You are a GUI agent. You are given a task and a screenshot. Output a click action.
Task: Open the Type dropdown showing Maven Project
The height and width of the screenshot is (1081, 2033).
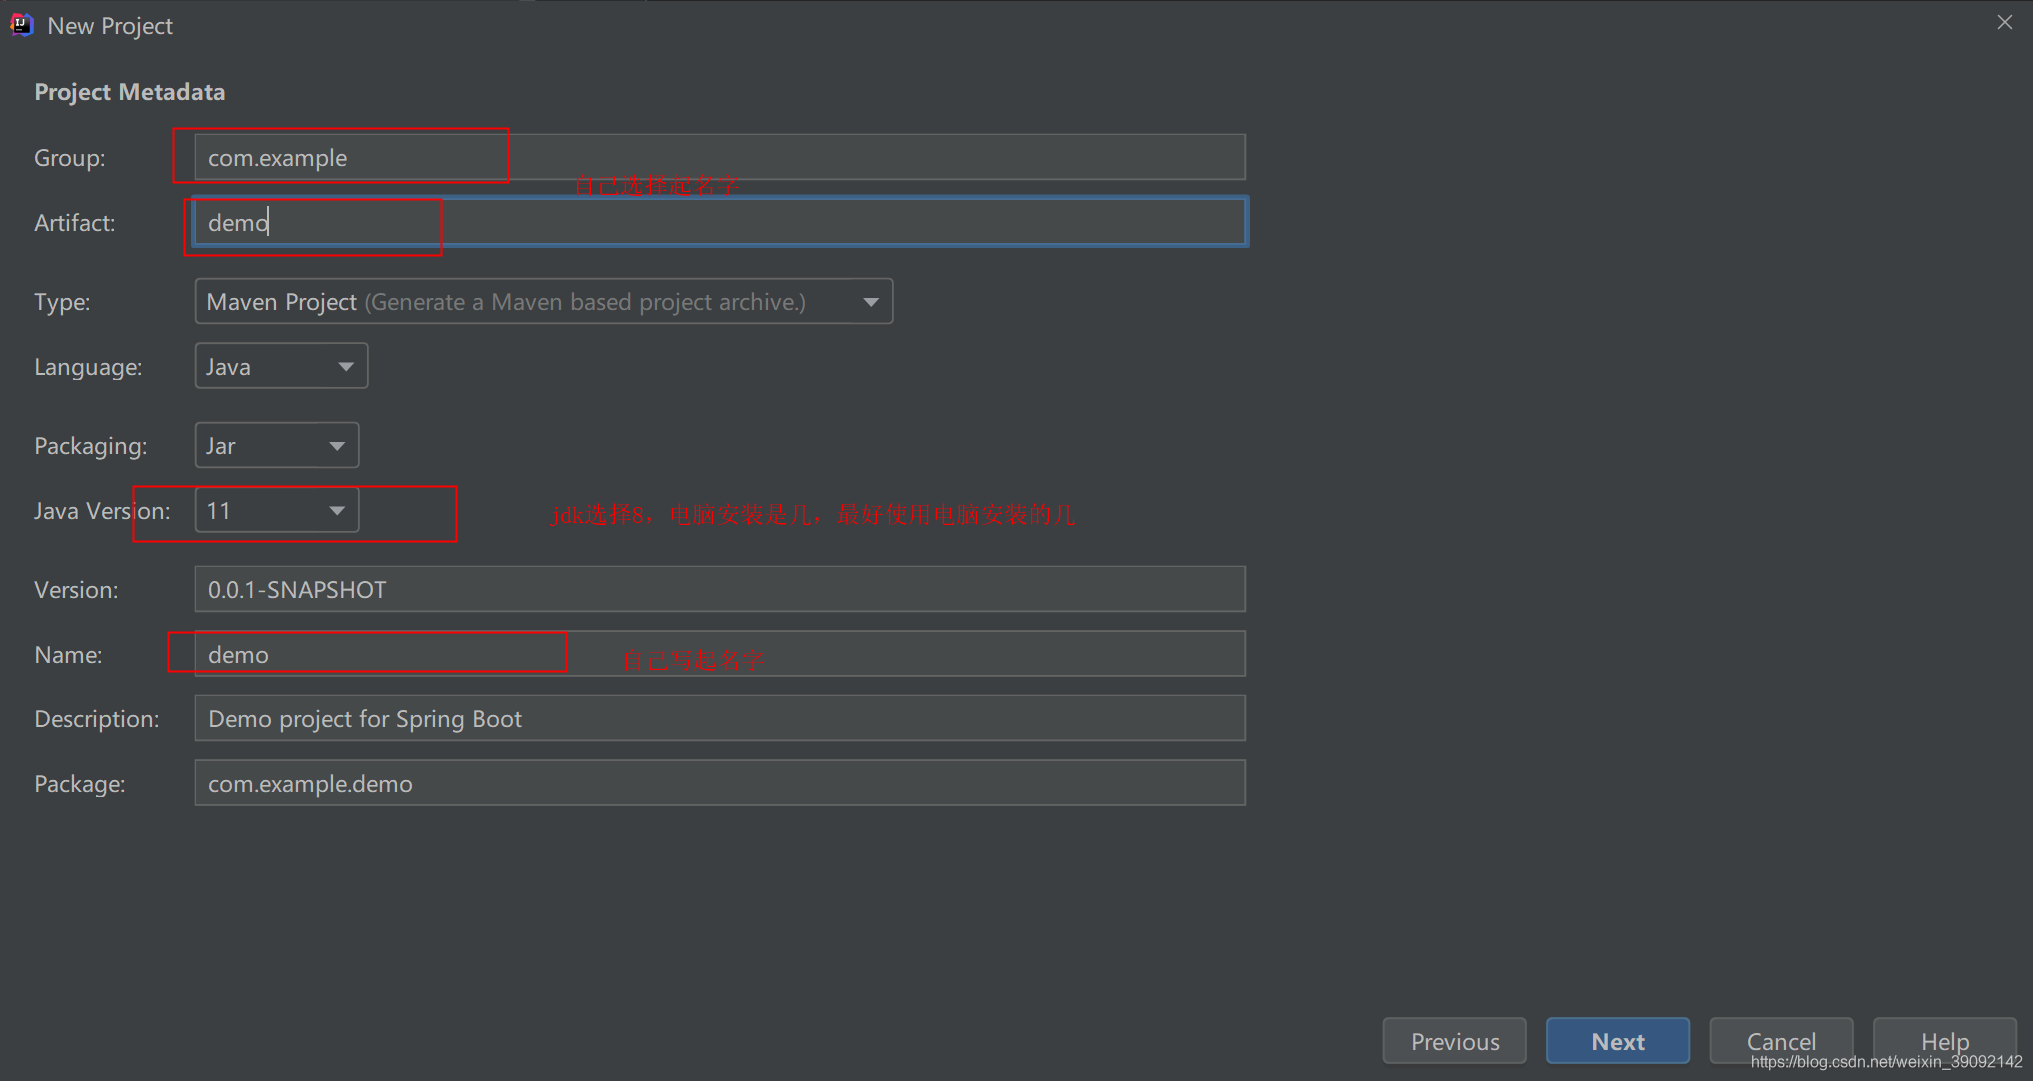(x=544, y=301)
